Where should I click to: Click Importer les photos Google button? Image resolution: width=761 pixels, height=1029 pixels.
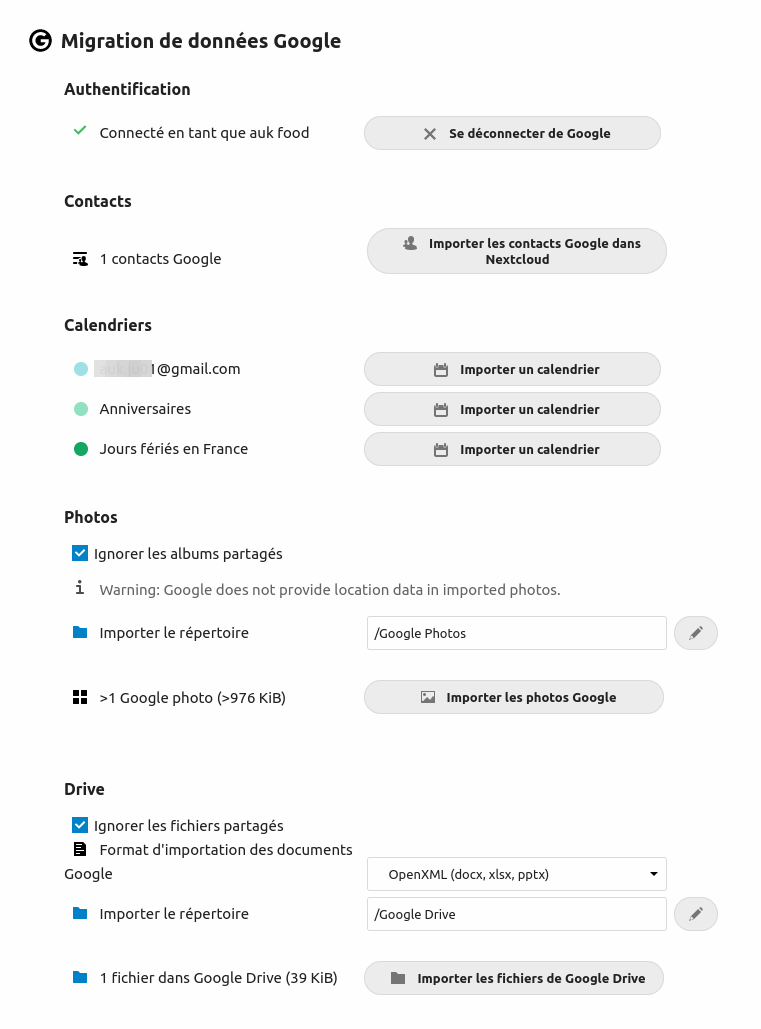[x=514, y=697]
